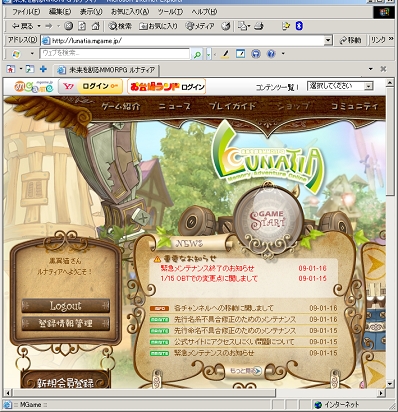Click the quick tabs icon beside the star

pyautogui.click(x=30, y=69)
